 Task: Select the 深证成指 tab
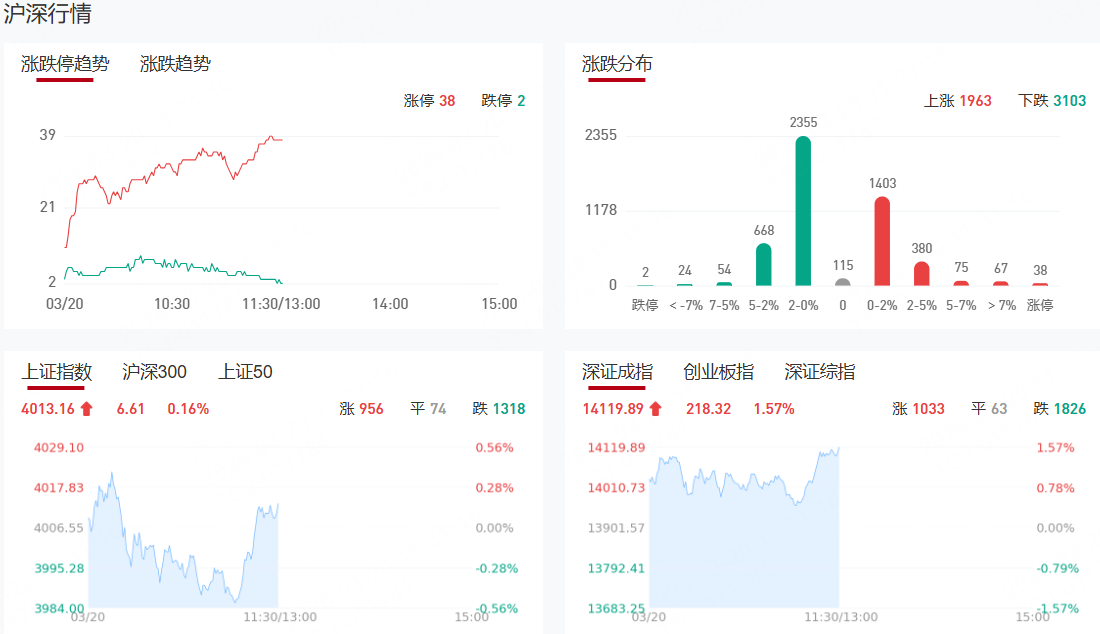[617, 372]
